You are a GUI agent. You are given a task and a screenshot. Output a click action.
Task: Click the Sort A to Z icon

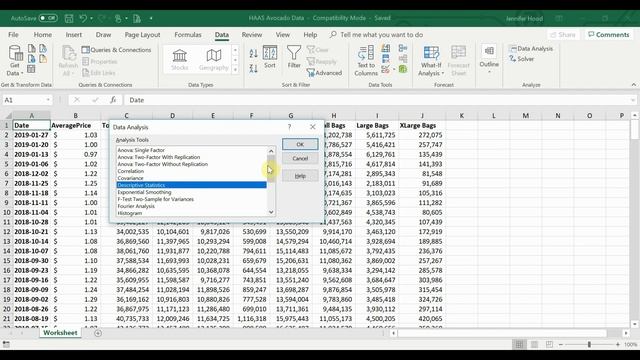pyautogui.click(x=253, y=53)
